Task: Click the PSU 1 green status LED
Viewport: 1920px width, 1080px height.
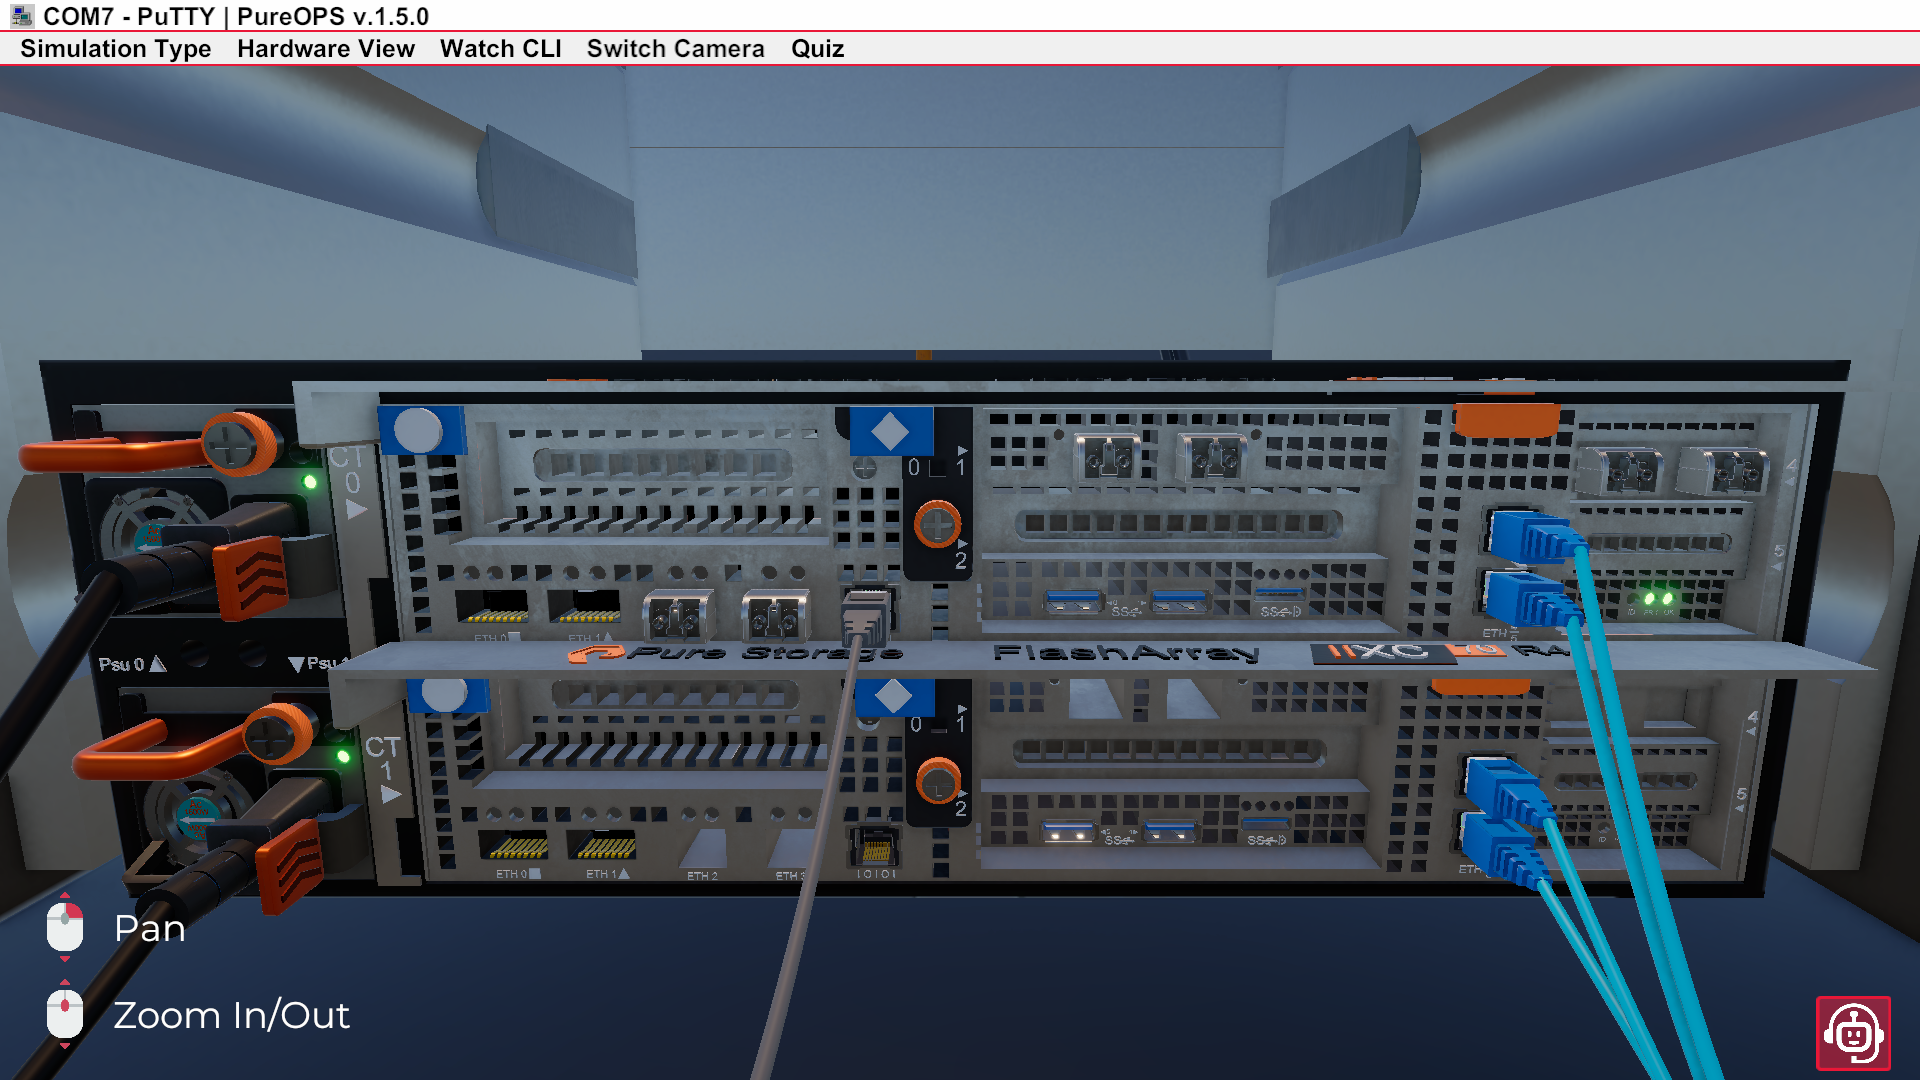Action: click(343, 757)
